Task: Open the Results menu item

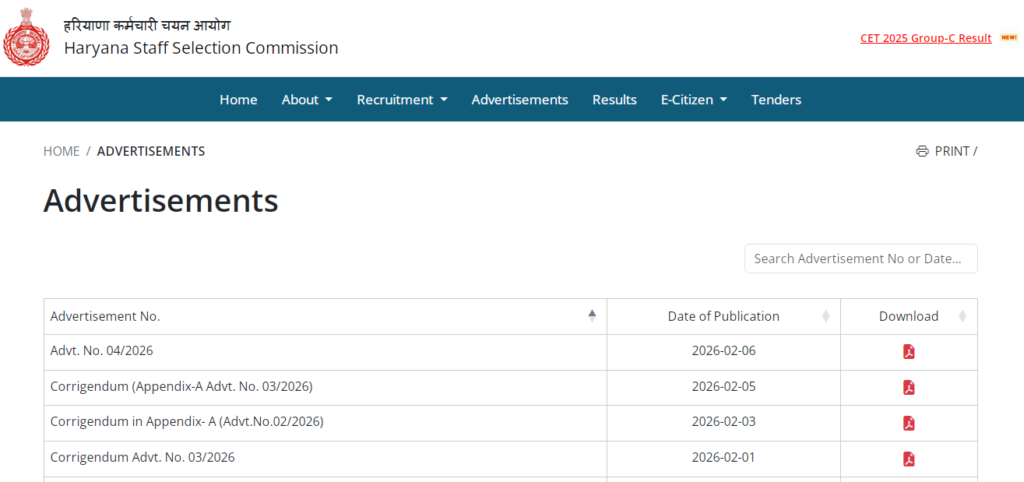Action: (x=614, y=100)
